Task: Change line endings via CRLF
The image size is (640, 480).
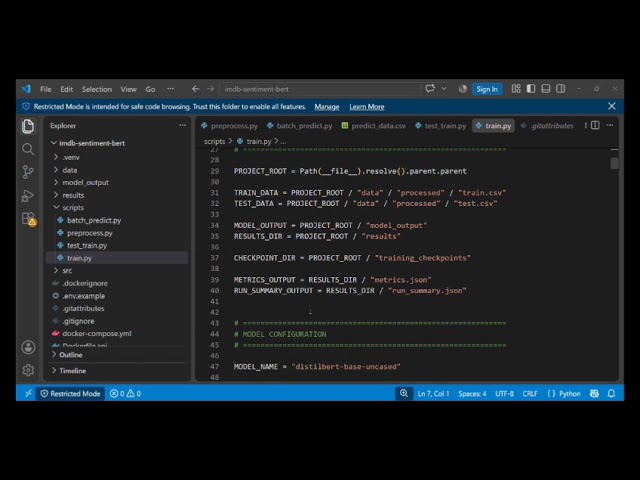Action: (x=530, y=393)
